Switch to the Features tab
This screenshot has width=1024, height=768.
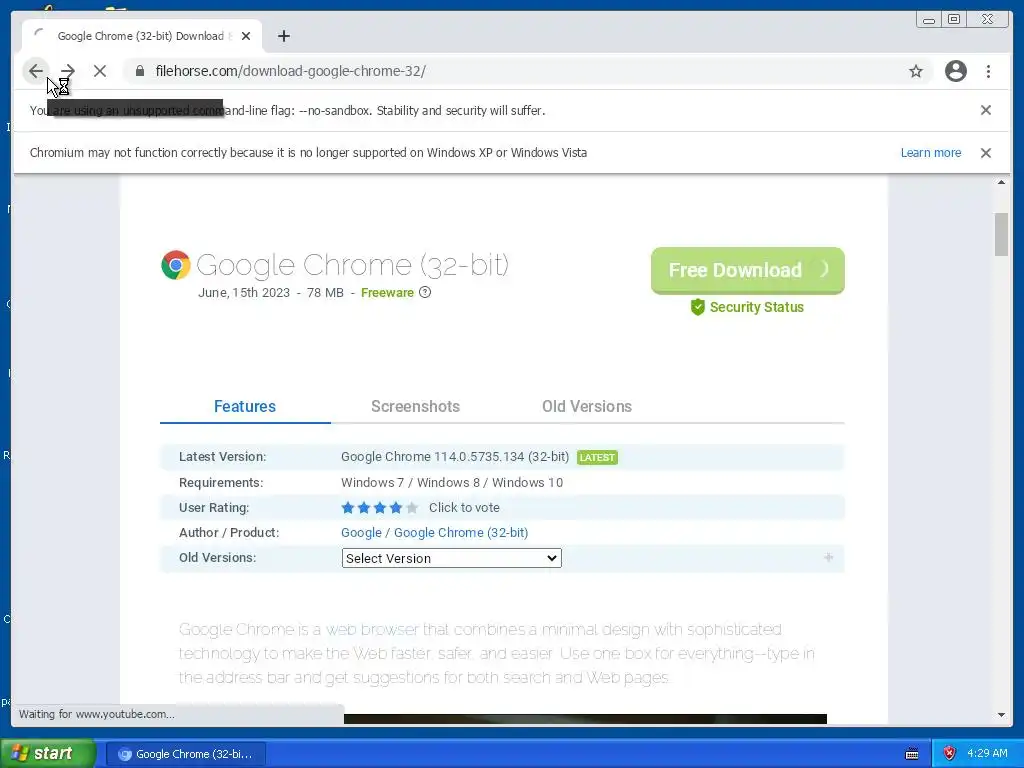[x=245, y=406]
